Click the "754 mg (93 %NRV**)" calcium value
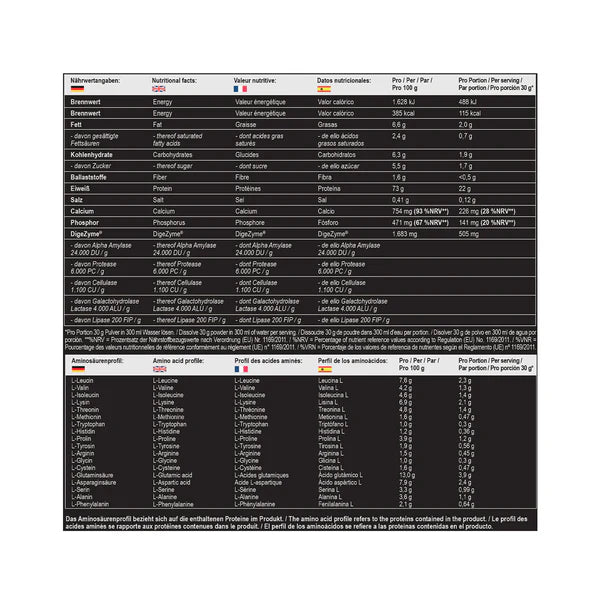 [420, 212]
